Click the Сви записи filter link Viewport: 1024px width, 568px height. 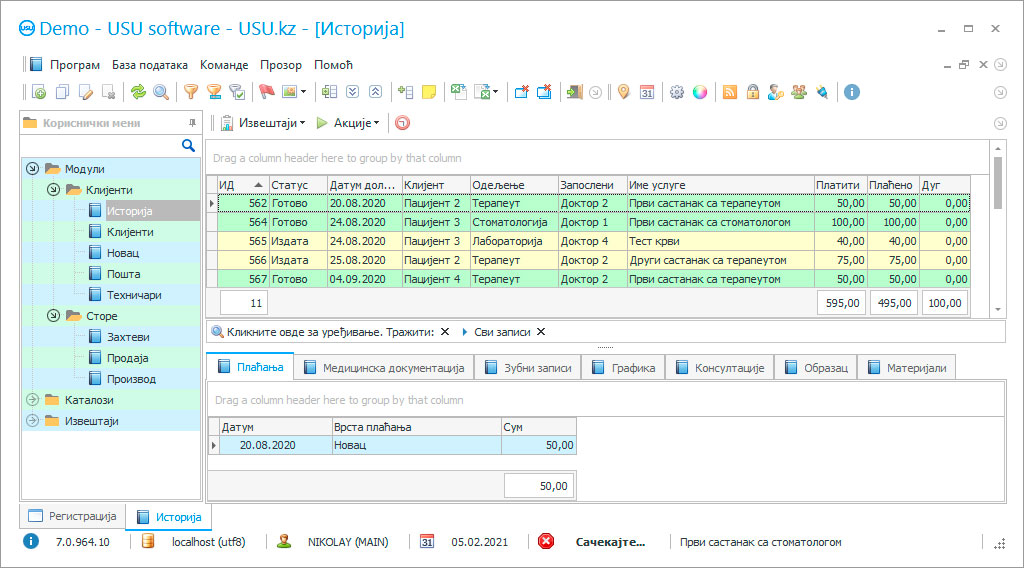[496, 332]
